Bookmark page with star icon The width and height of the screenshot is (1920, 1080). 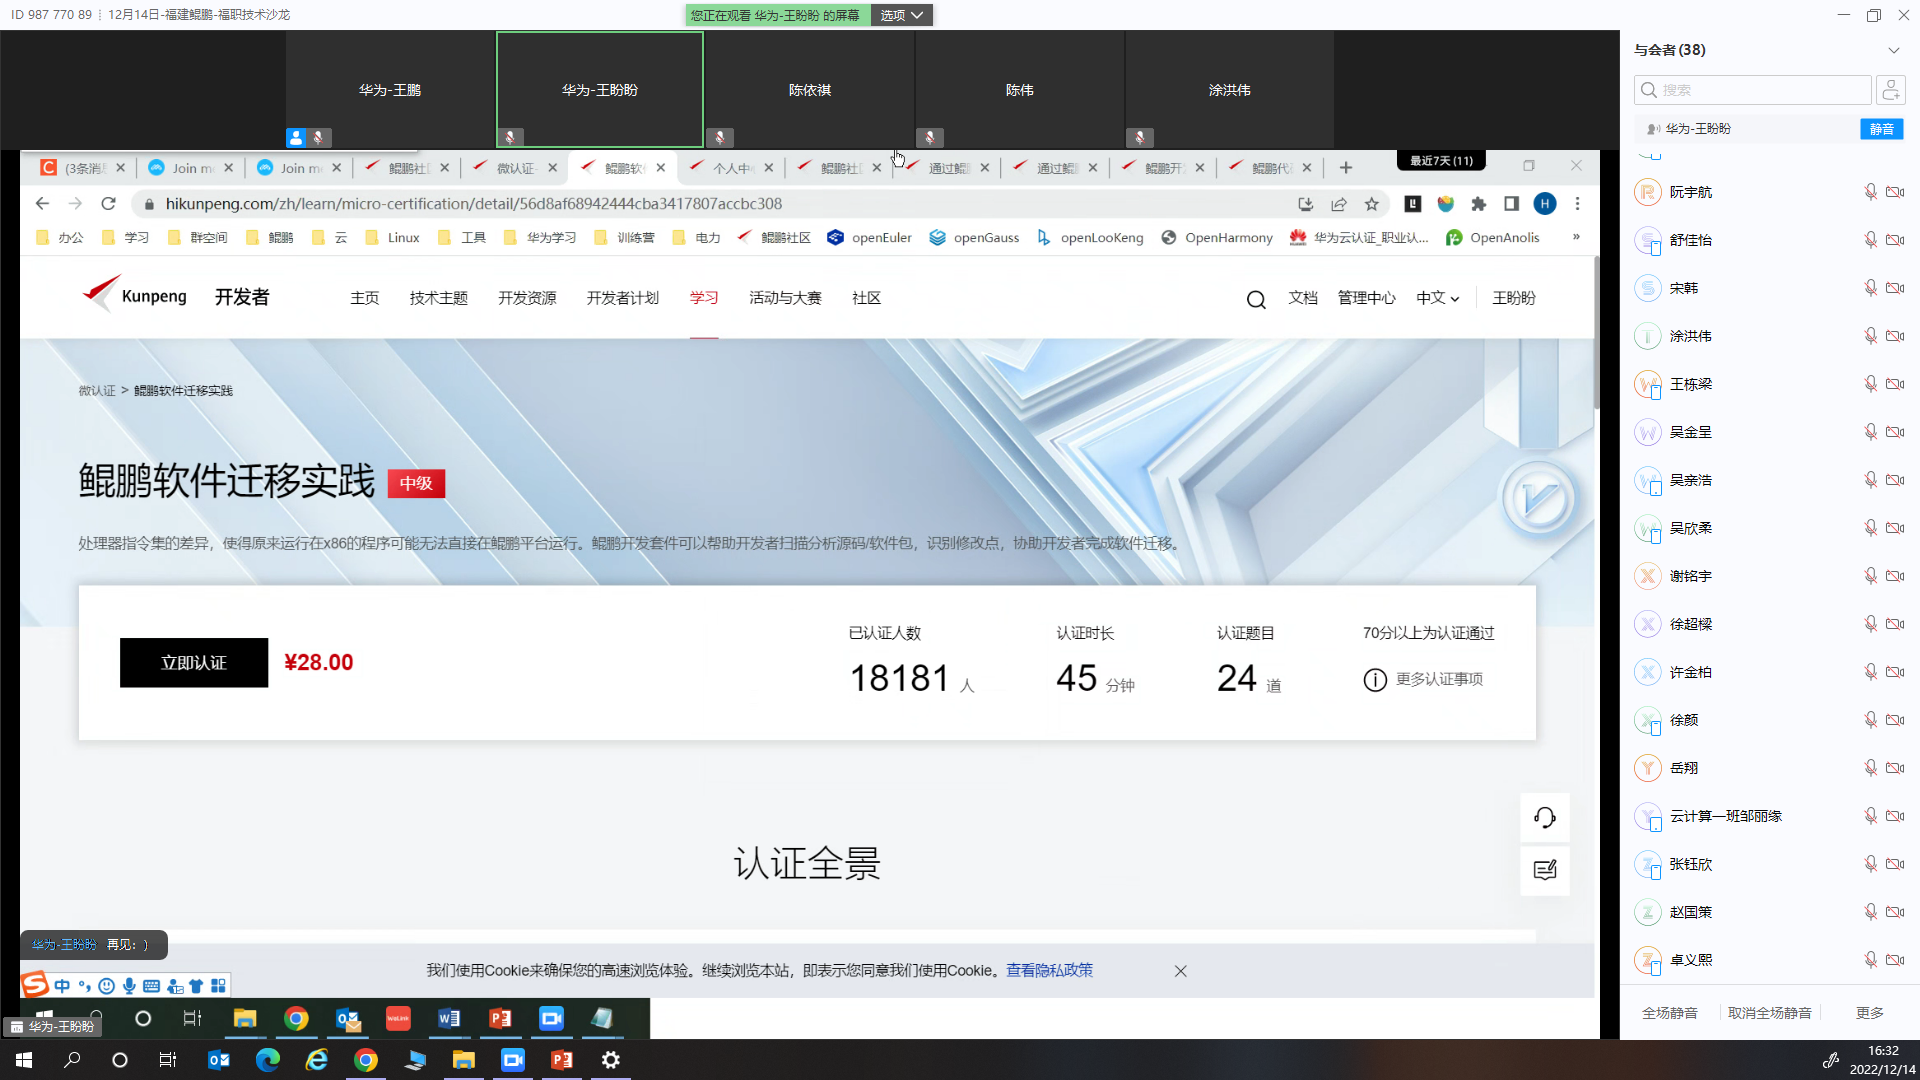(x=1372, y=204)
